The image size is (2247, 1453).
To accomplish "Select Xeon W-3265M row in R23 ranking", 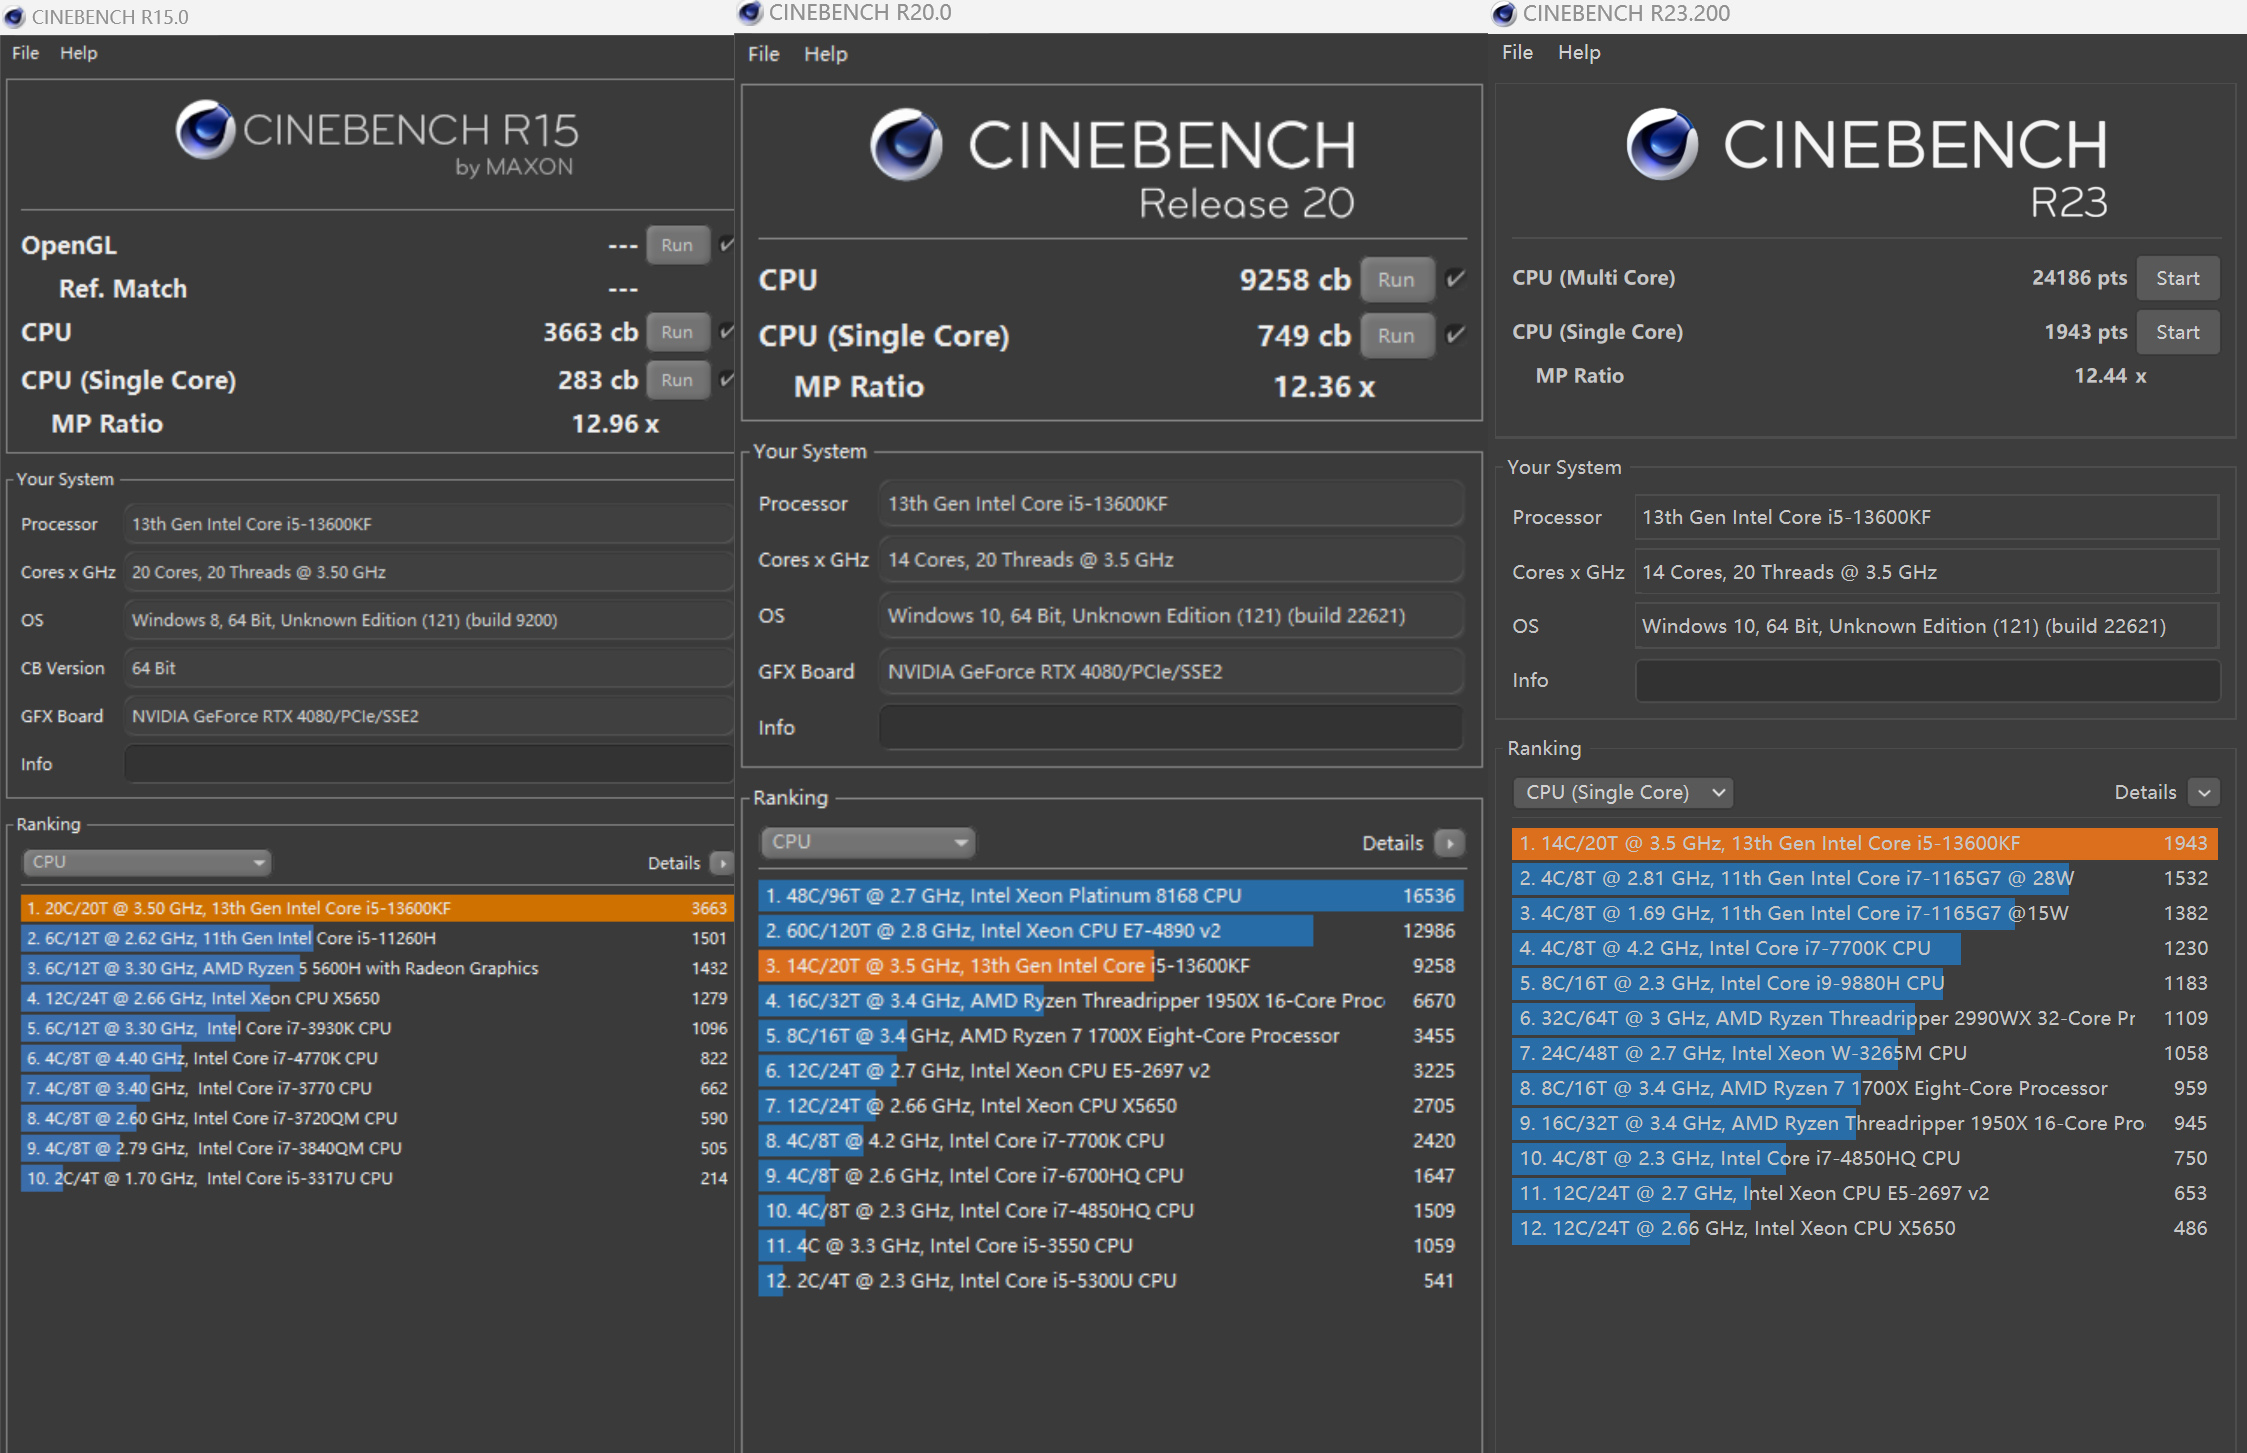I will point(1865,1053).
